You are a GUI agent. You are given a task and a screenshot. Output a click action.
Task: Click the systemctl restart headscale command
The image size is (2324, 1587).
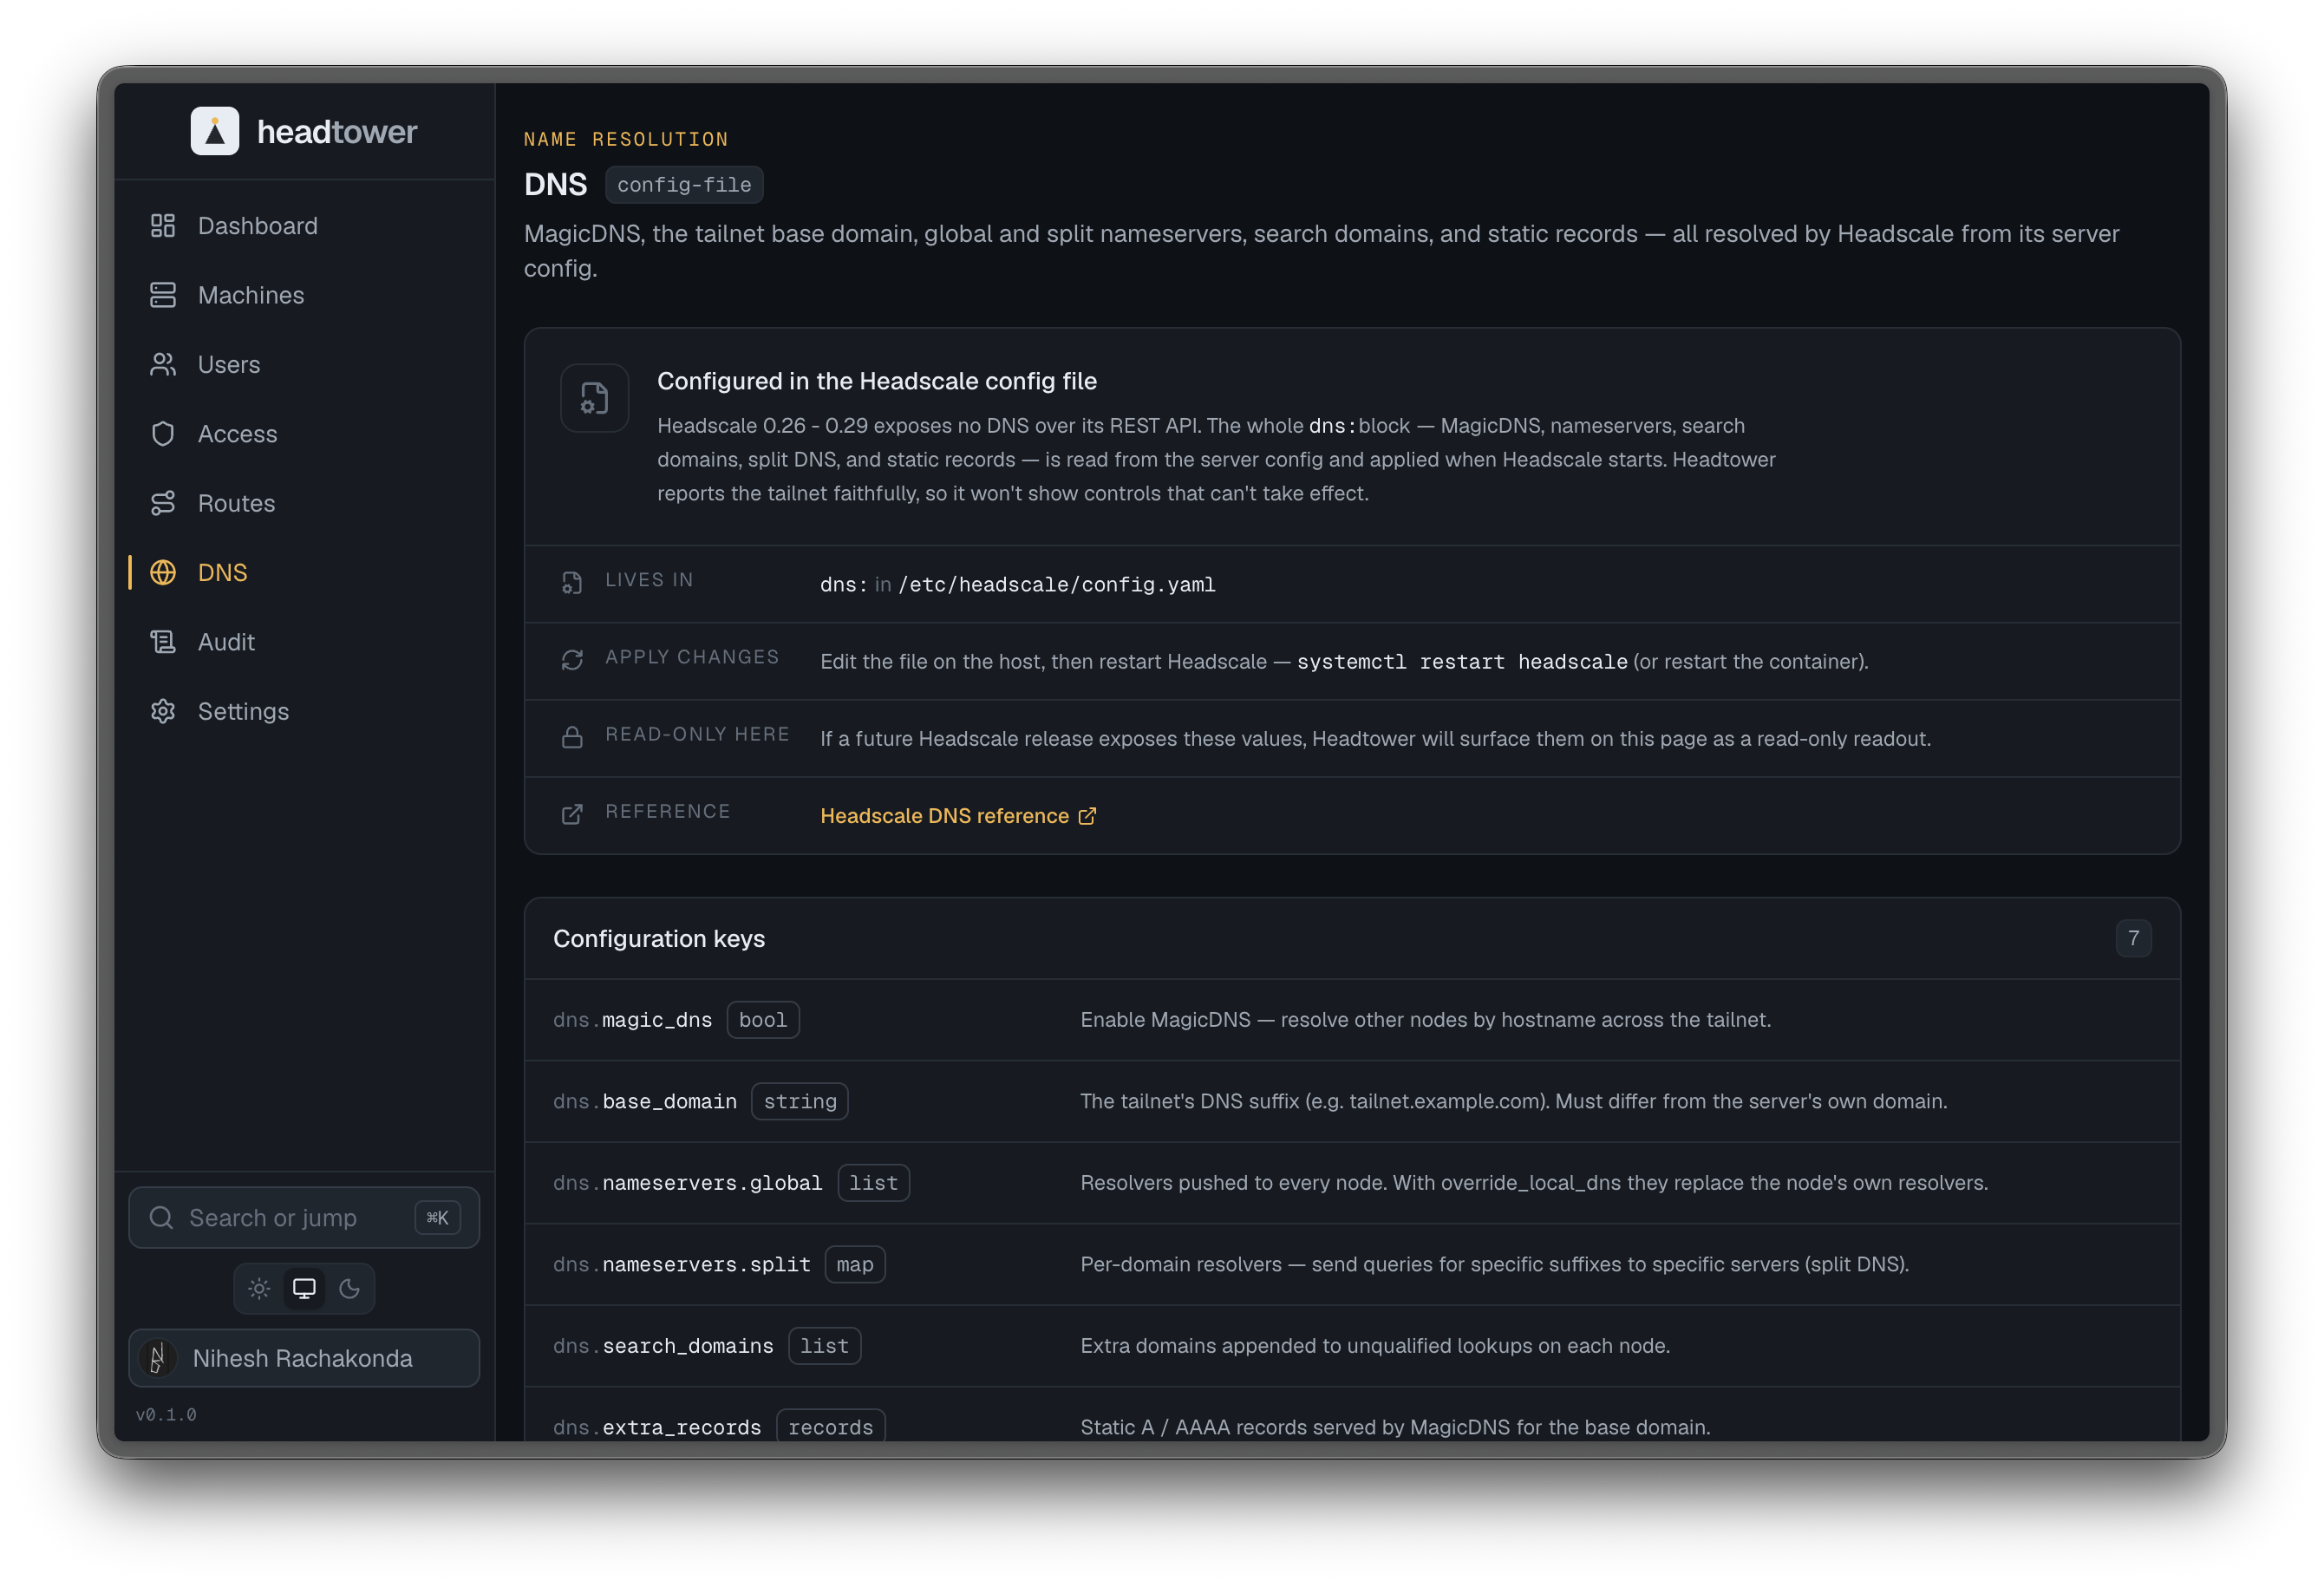click(1462, 662)
